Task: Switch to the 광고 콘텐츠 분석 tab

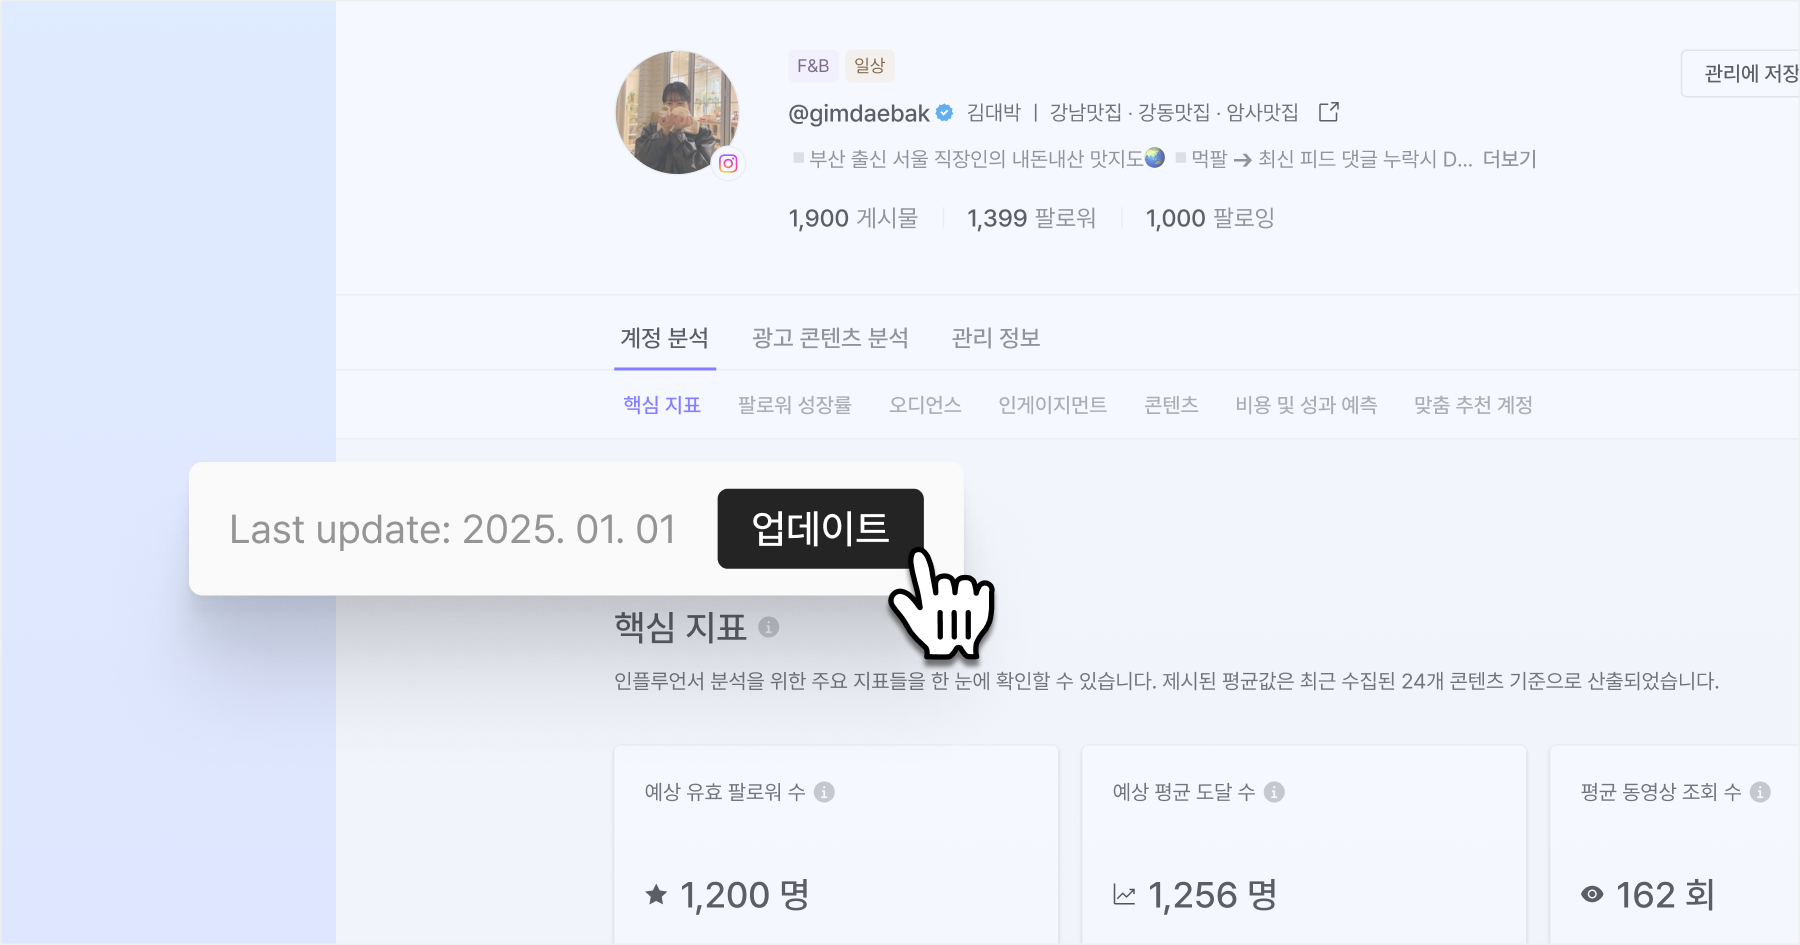Action: [x=830, y=338]
